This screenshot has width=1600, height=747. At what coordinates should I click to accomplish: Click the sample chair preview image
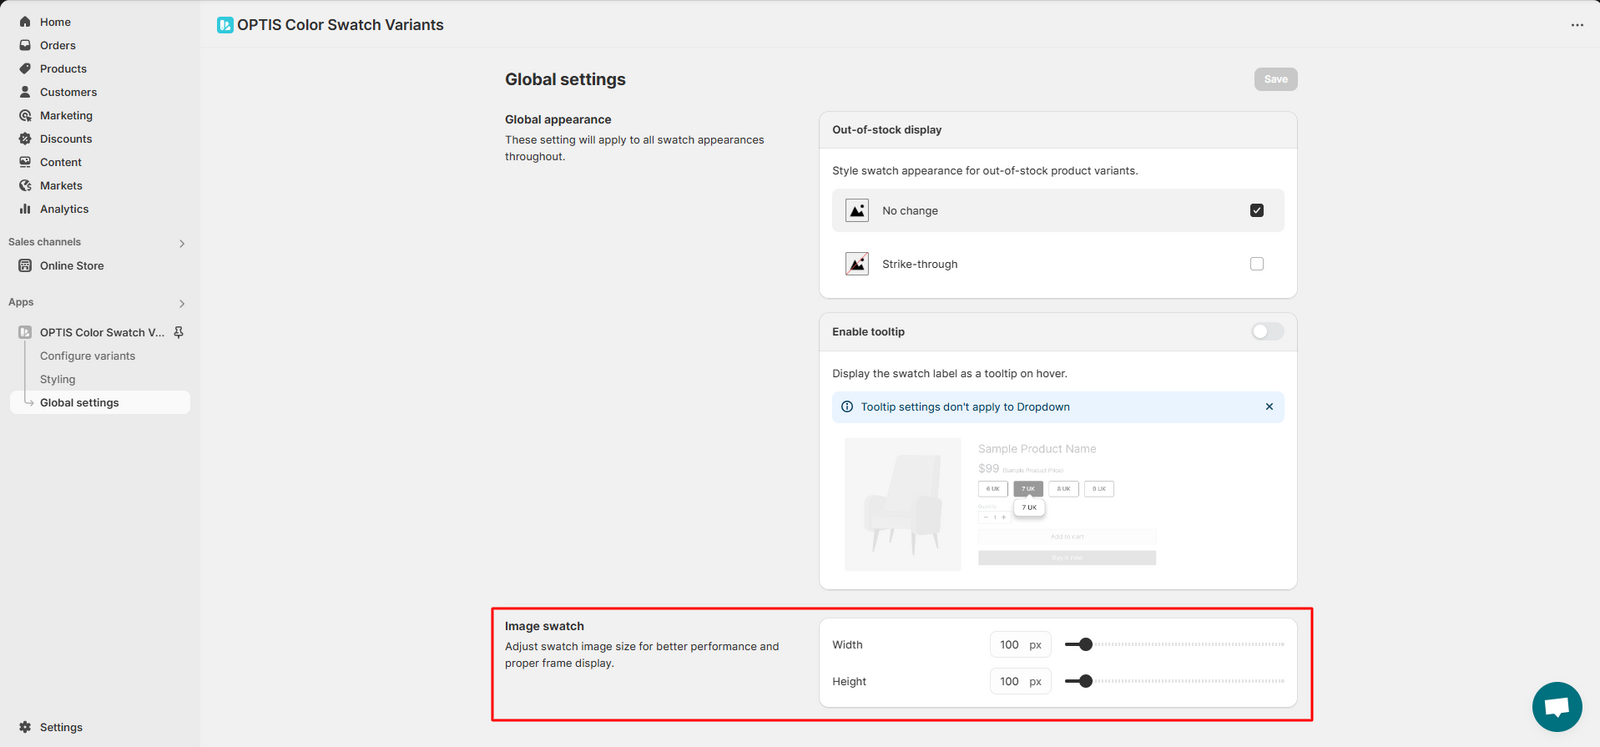pyautogui.click(x=903, y=505)
